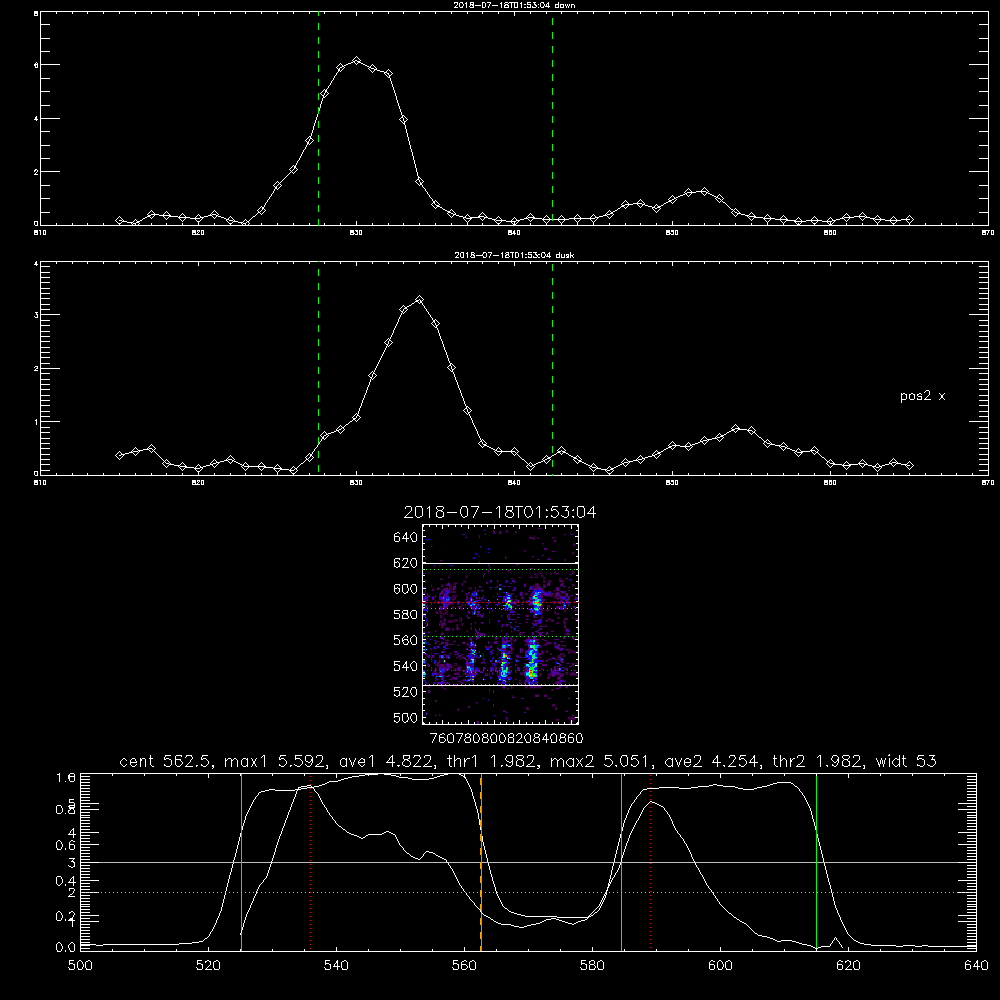The image size is (1000, 1000).
Task: Click the bottom plot x-axis label "640"
Action: [976, 966]
